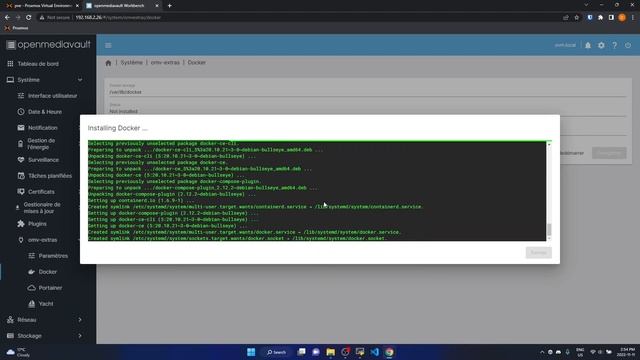Image resolution: width=640 pixels, height=360 pixels.
Task: Click the Paramètres sliders icon under omv-extras
Action: (31, 256)
